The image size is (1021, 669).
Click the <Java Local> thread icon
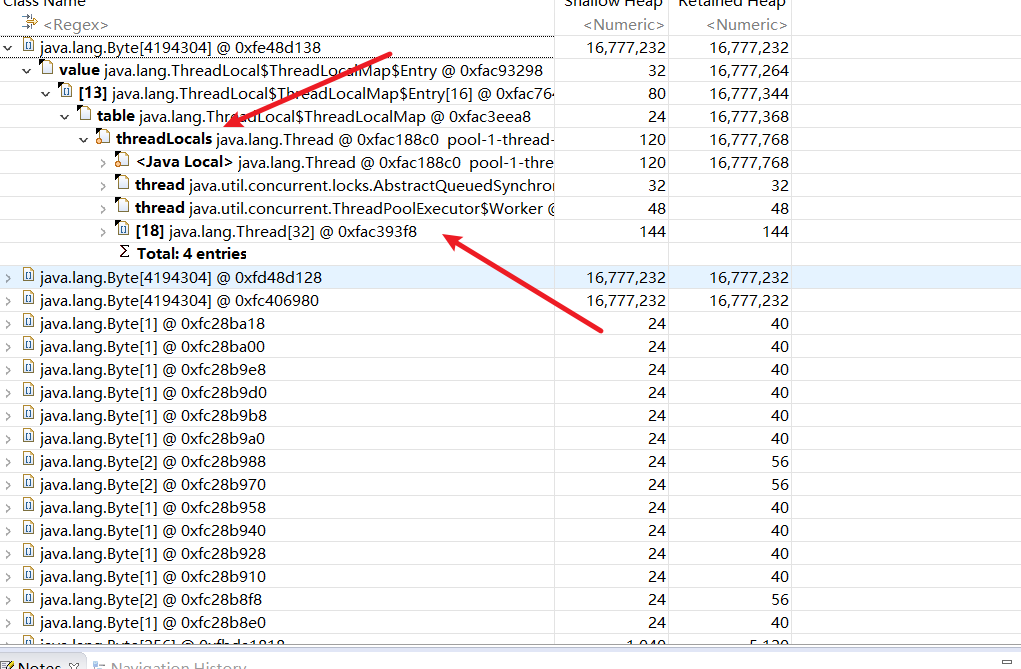click(122, 161)
